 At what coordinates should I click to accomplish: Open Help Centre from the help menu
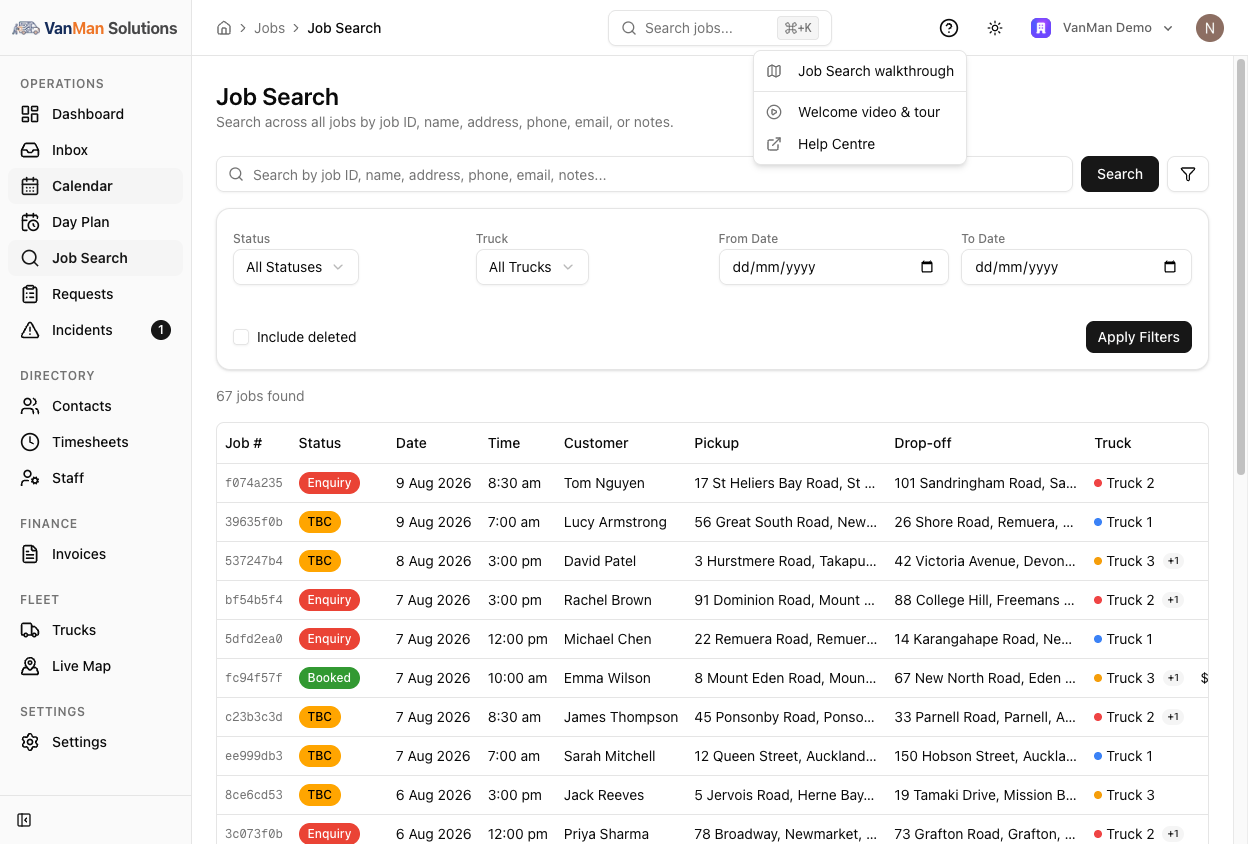tap(860, 144)
